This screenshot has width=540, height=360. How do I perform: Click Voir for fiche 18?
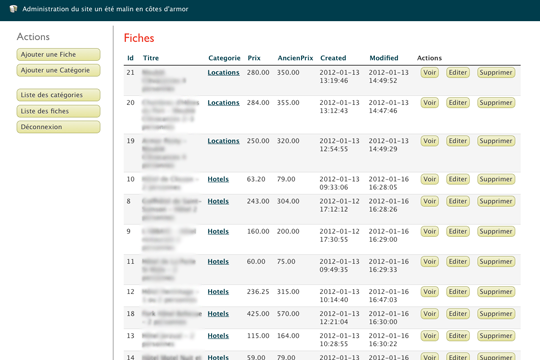click(x=429, y=314)
